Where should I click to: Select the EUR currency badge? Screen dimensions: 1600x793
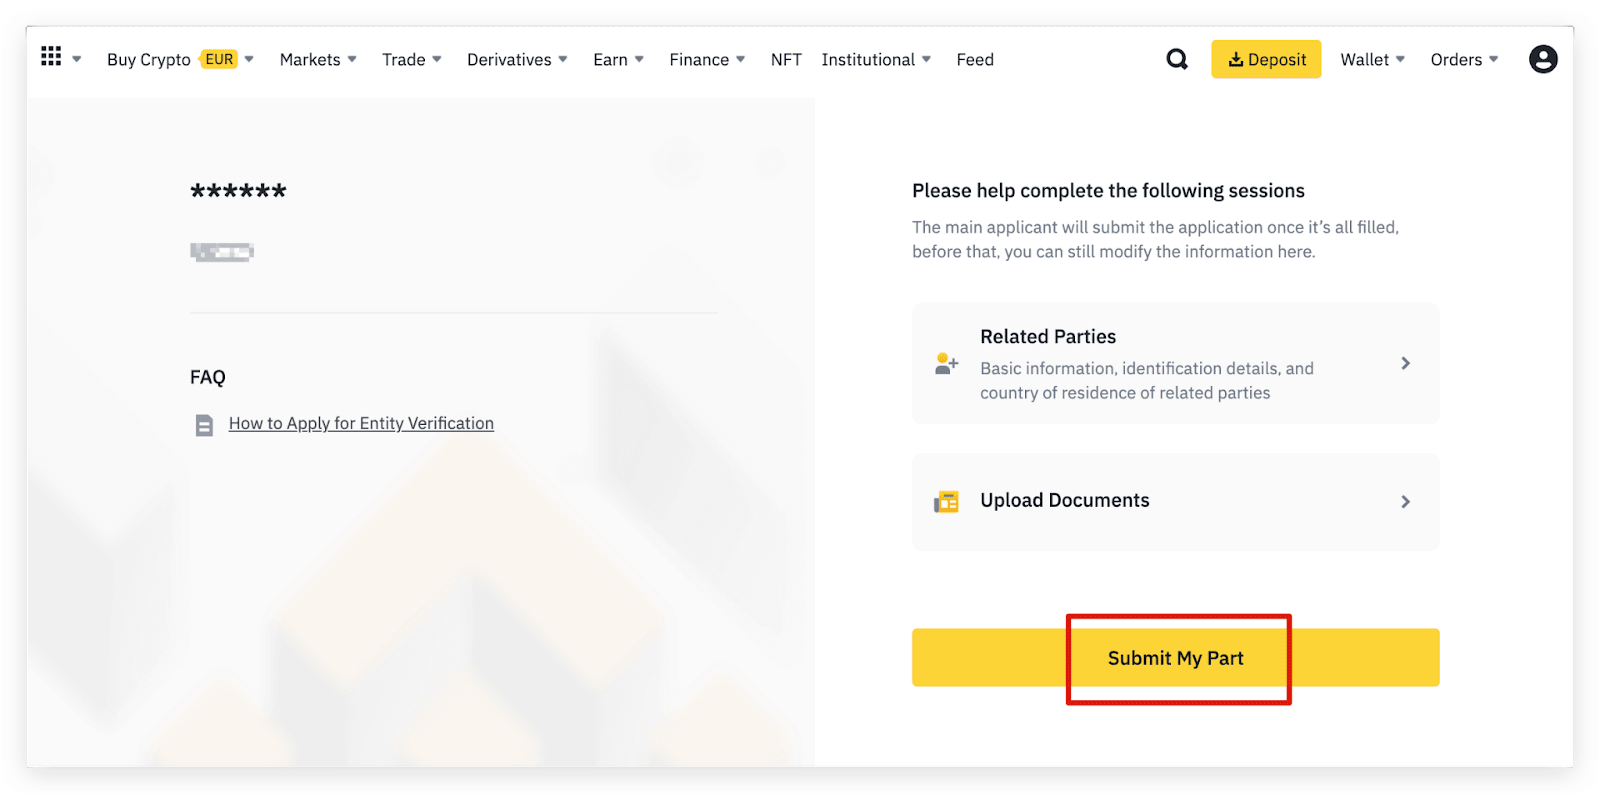[219, 60]
